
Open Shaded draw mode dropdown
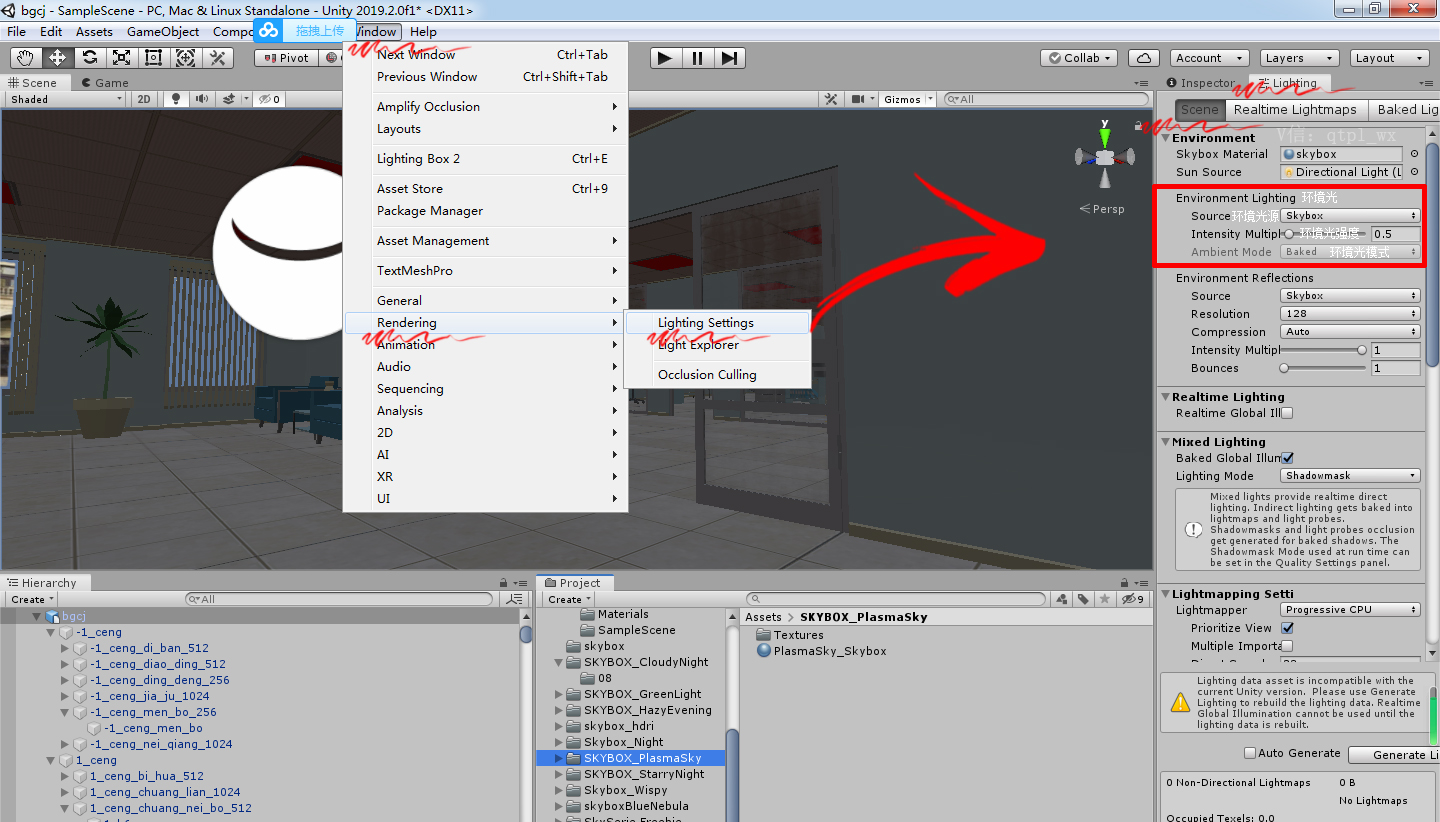point(66,99)
